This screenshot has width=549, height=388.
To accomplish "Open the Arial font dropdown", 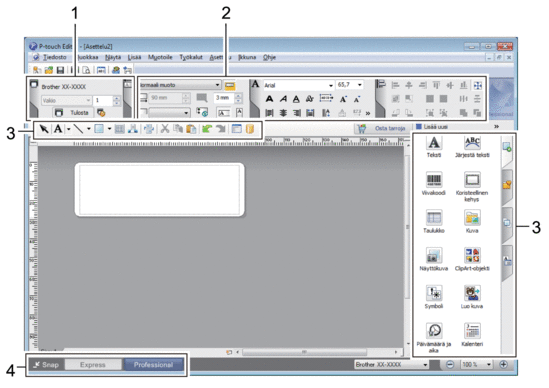I will pyautogui.click(x=331, y=85).
